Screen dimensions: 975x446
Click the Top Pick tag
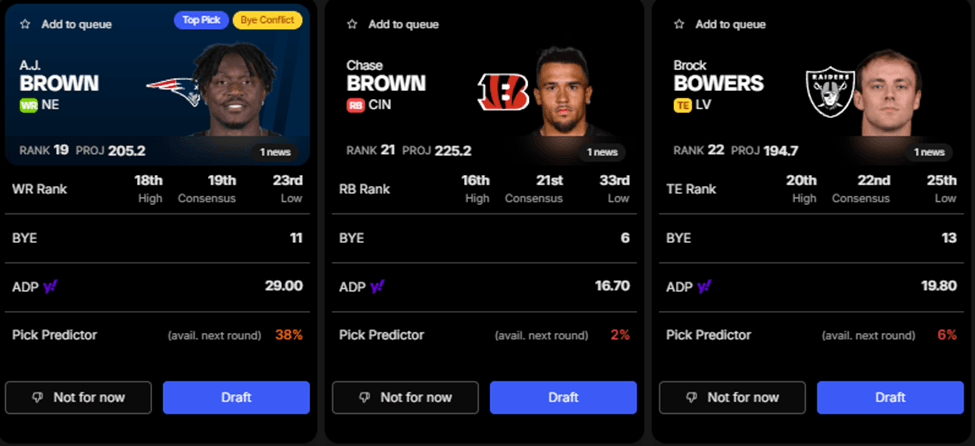[x=201, y=20]
